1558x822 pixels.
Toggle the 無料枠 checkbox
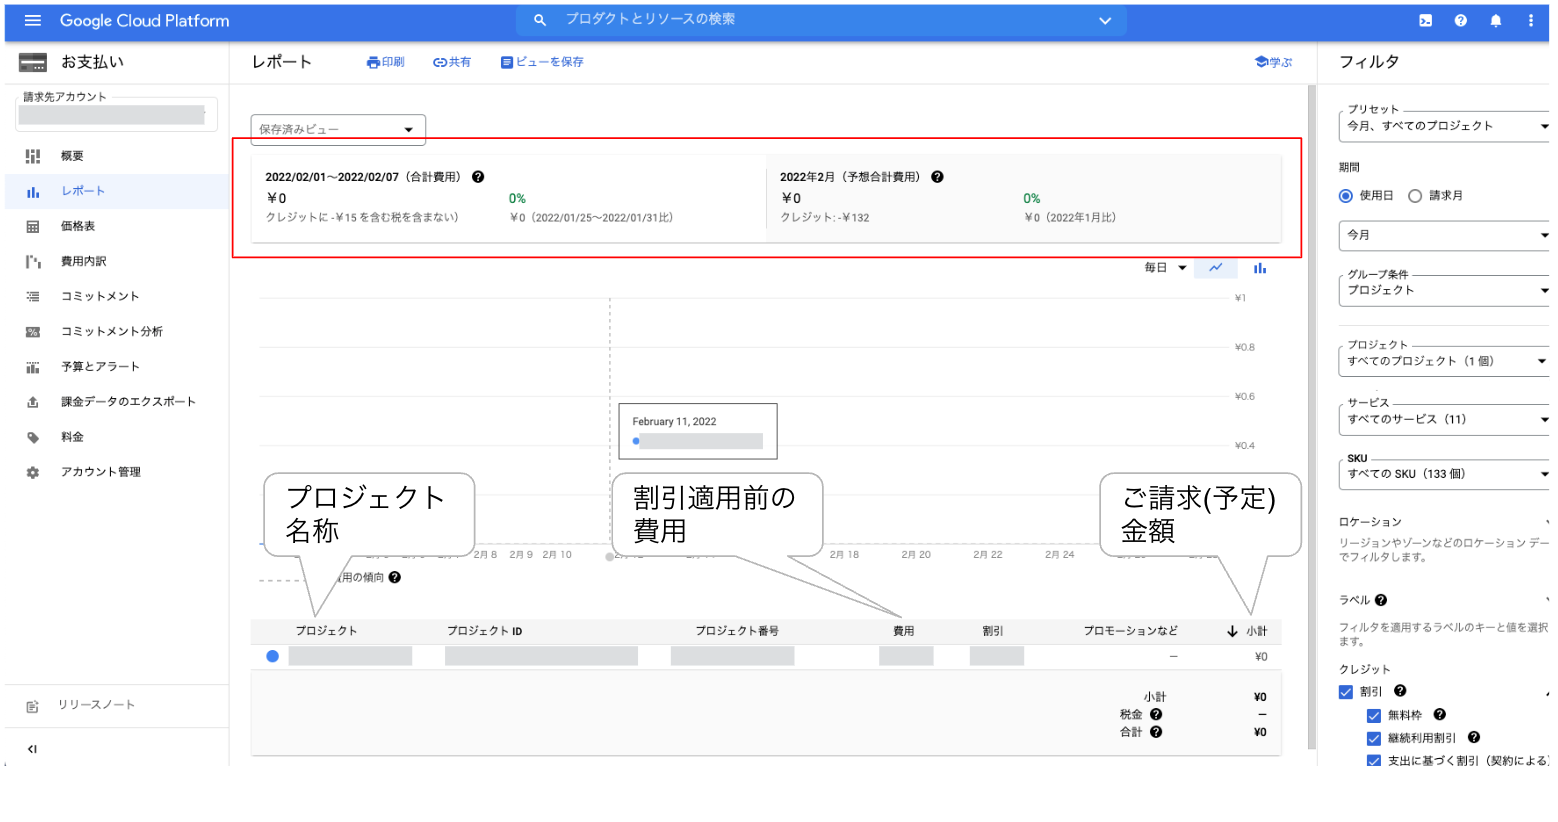click(x=1374, y=716)
